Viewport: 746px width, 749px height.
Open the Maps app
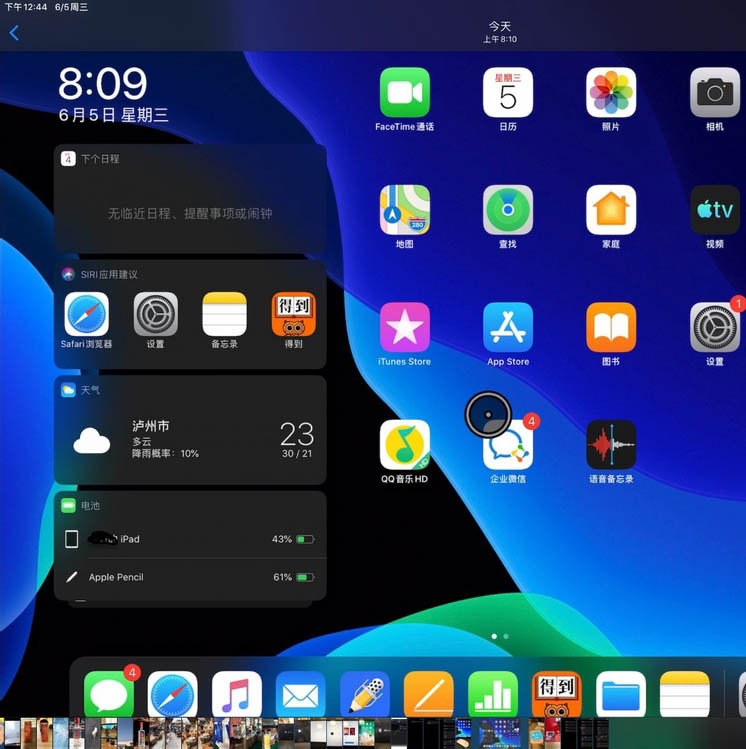405,210
